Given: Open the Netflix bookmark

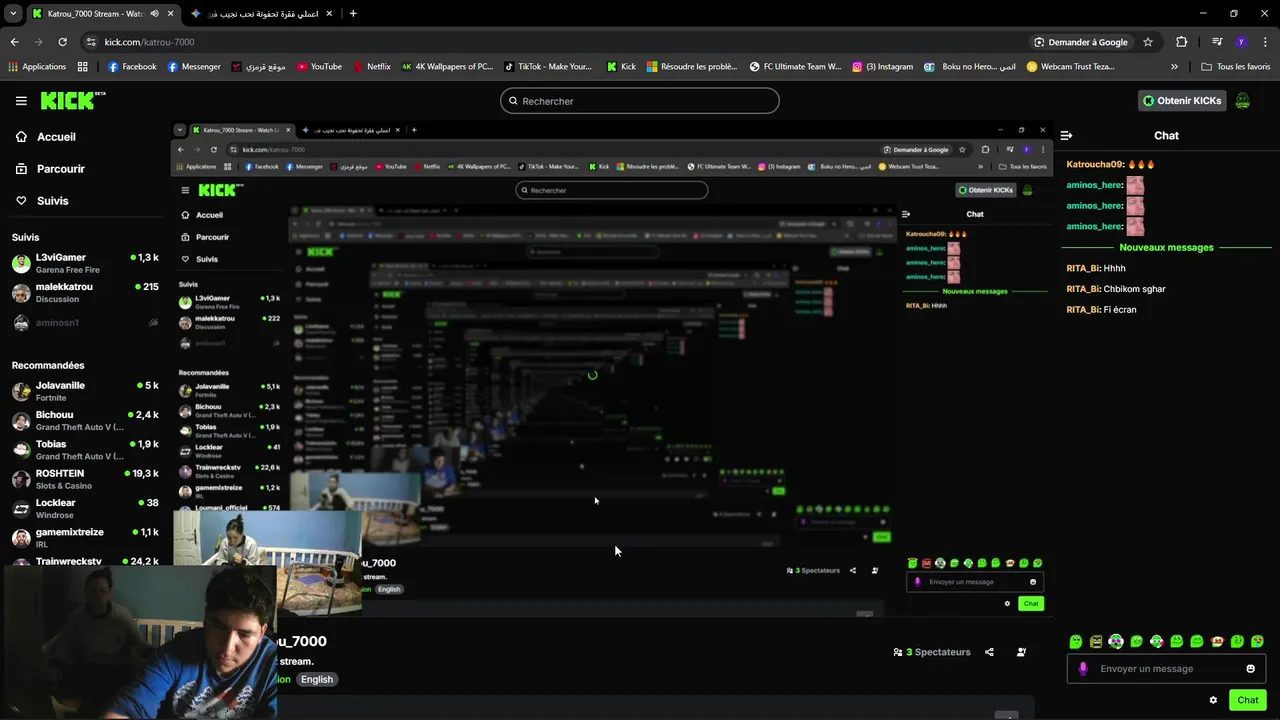Looking at the screenshot, I should coord(371,67).
